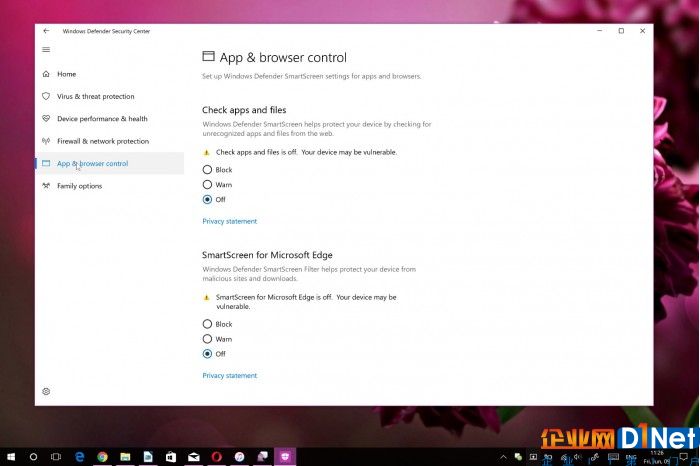This screenshot has height=466, width=700.
Task: Open the Action Center notification icon
Action: pos(683,457)
